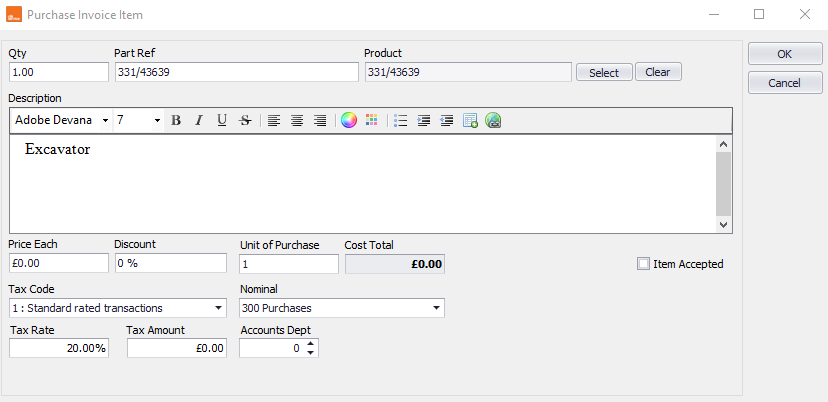Viewport: 828px width, 402px height.
Task: Click into the Price Each field
Action: coord(59,263)
